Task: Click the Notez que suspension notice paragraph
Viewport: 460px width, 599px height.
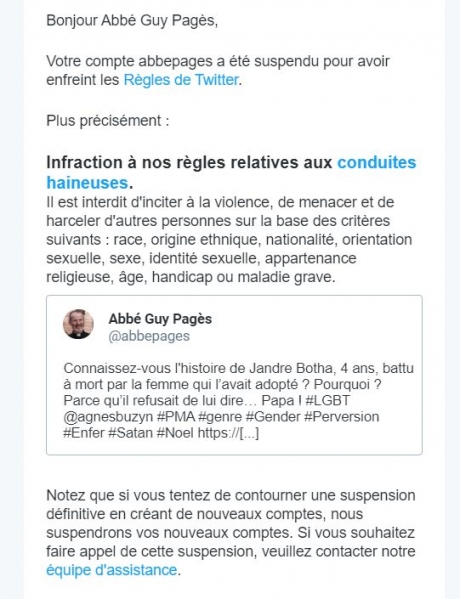Action: pyautogui.click(x=231, y=533)
